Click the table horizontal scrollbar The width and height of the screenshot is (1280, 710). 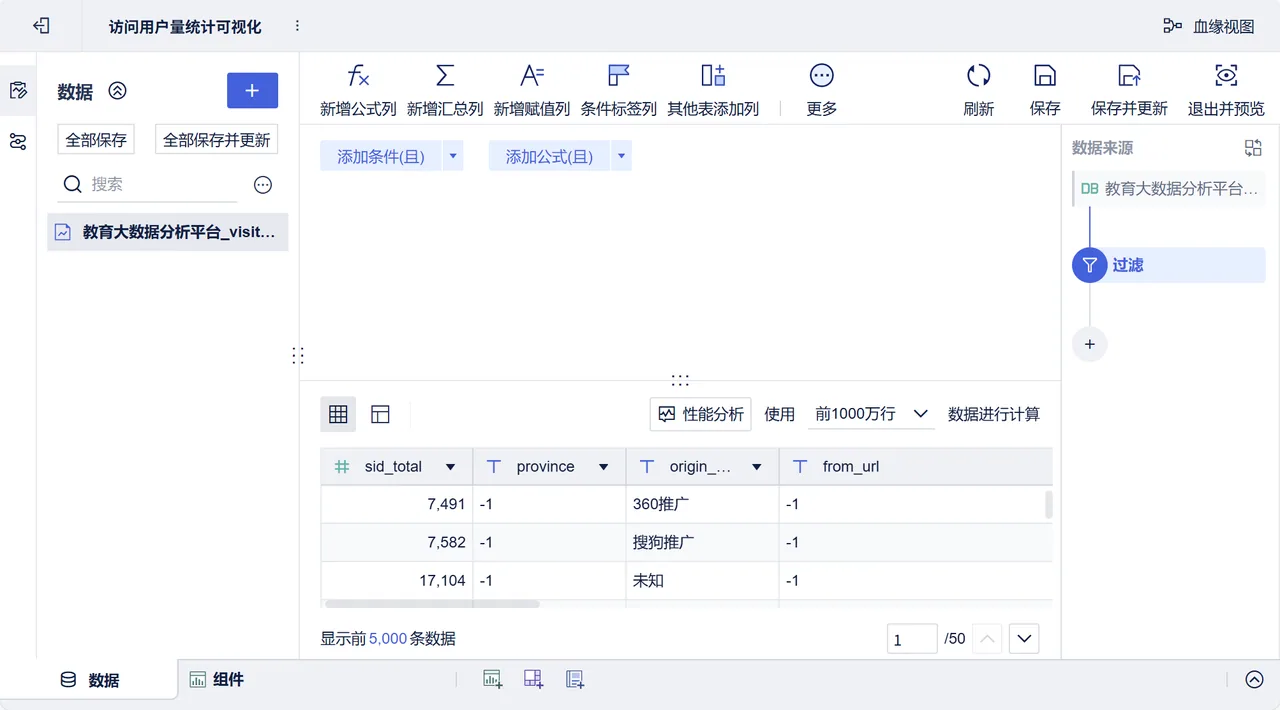432,604
